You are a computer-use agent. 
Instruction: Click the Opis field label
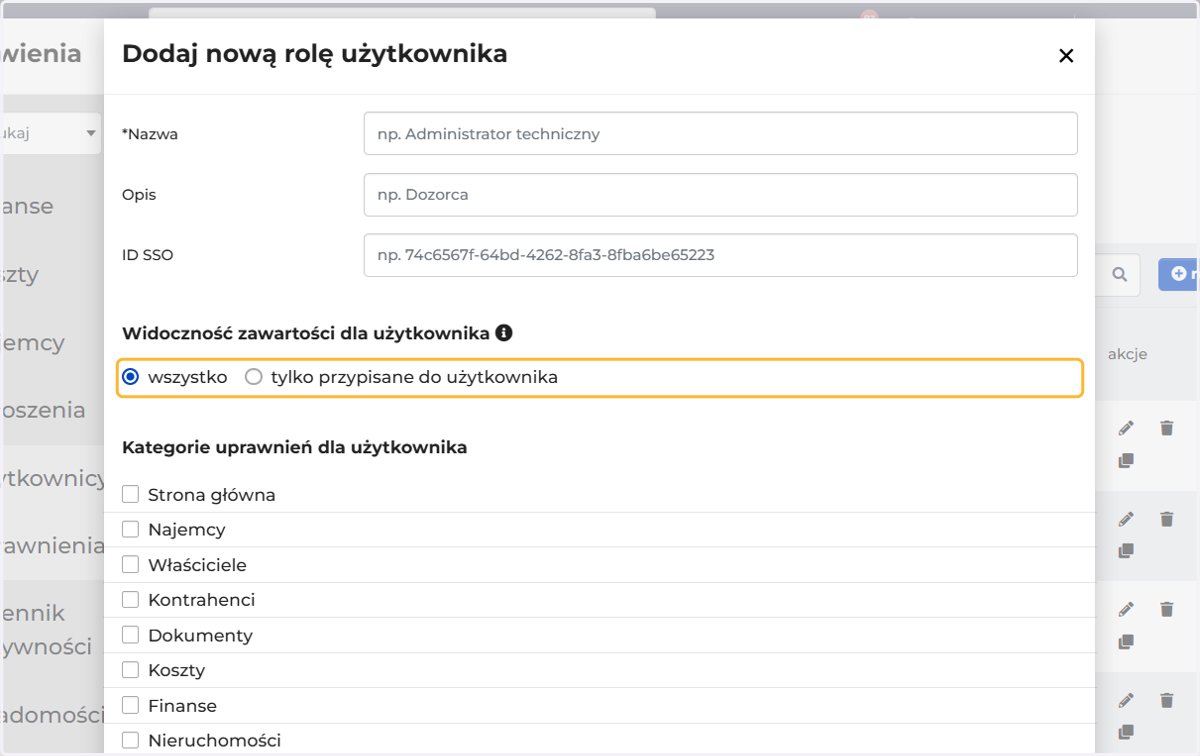pyautogui.click(x=139, y=195)
